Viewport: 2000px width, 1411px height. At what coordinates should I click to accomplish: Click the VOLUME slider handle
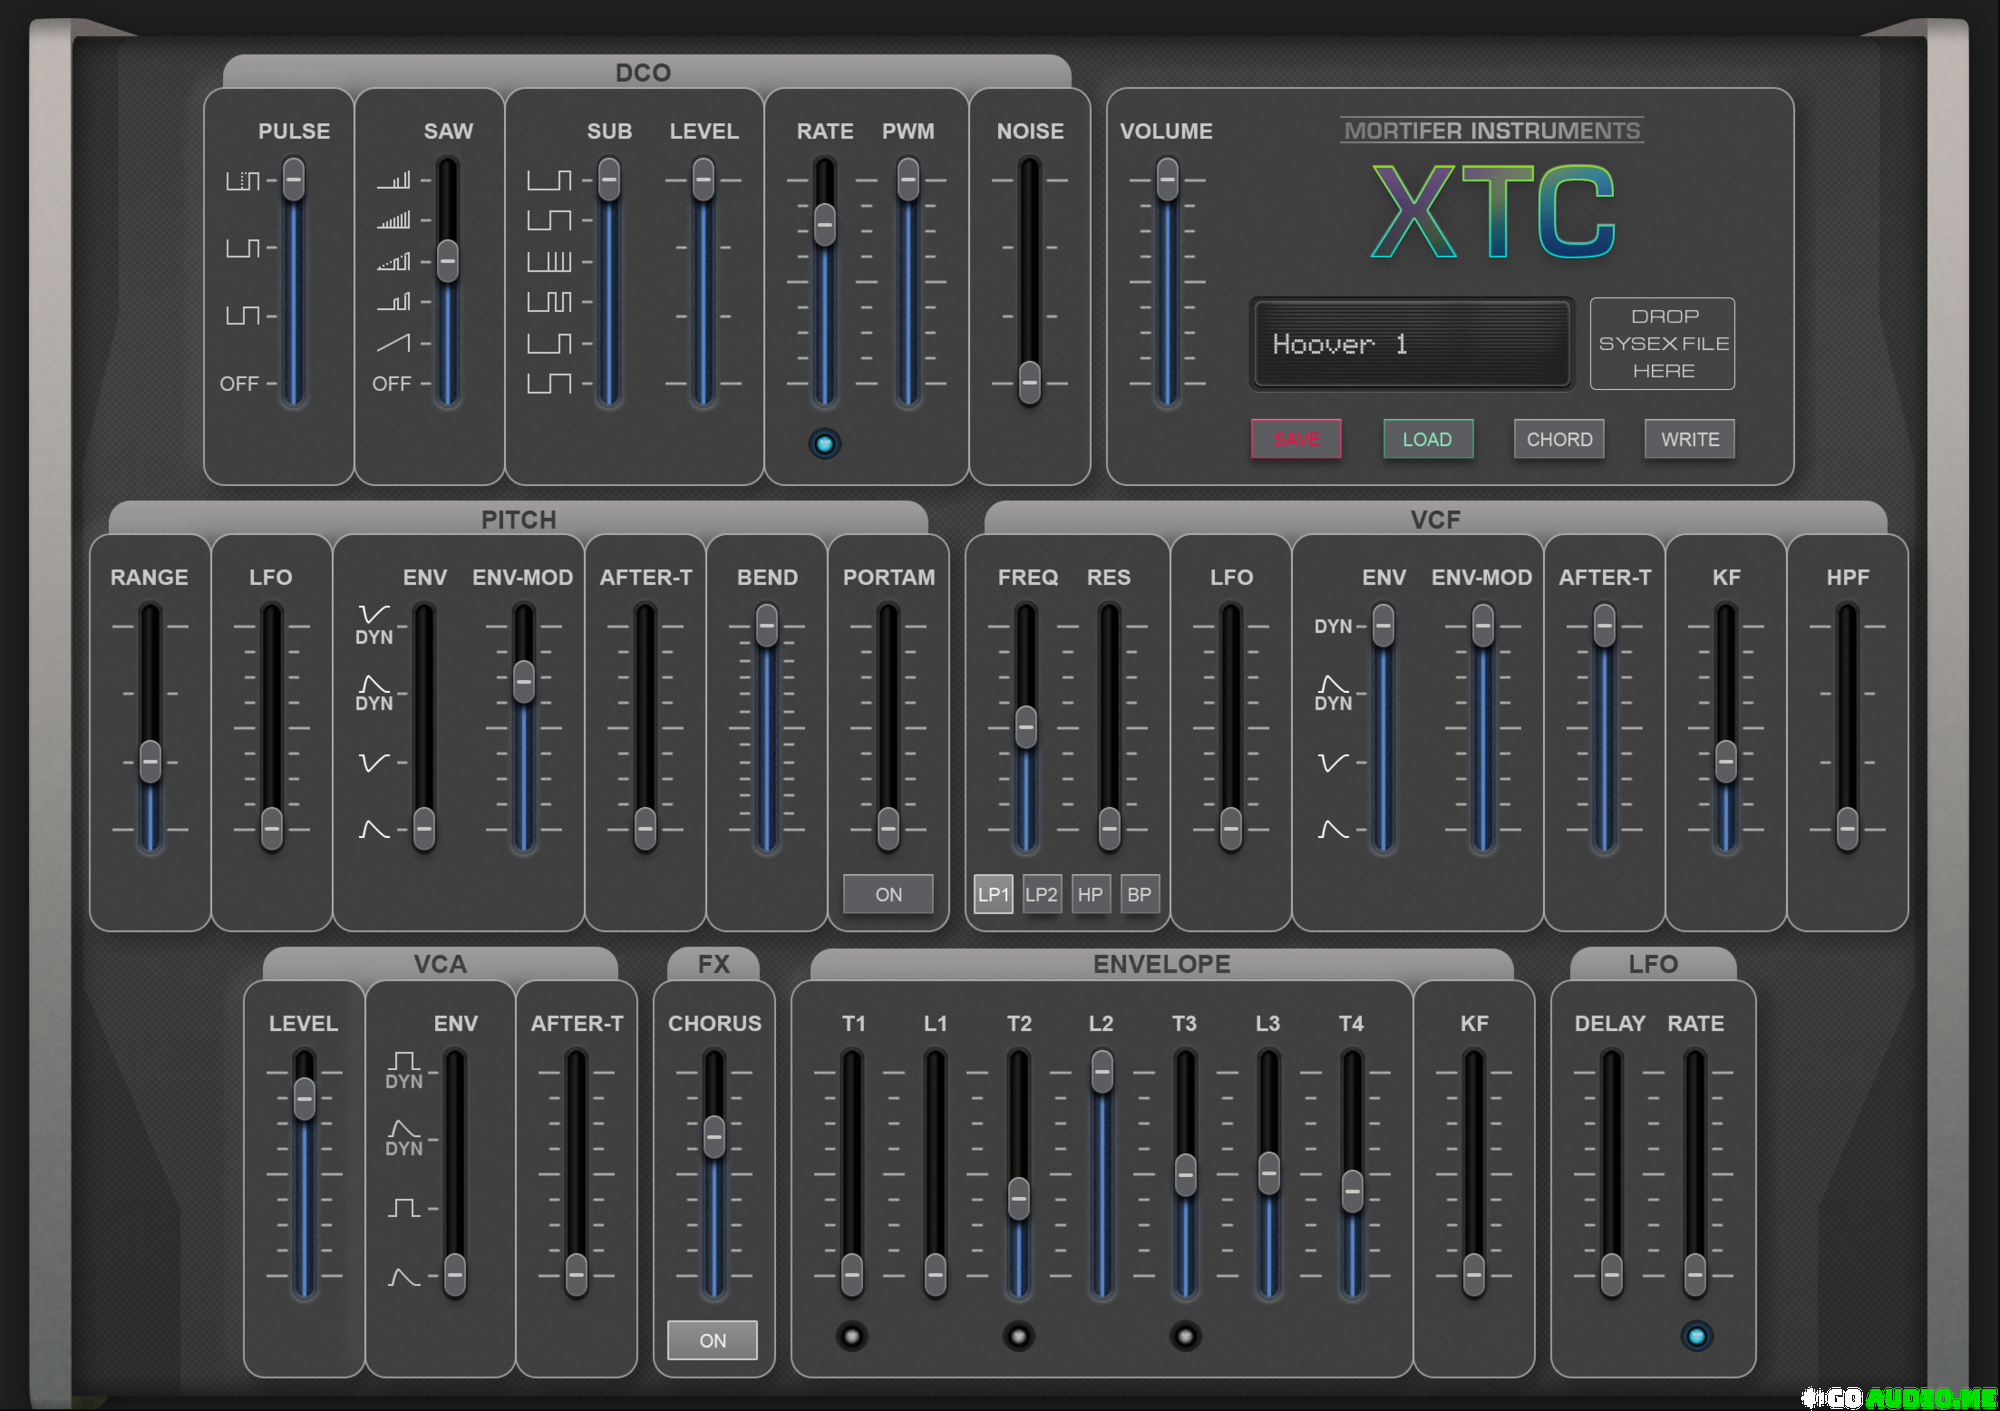point(1167,180)
